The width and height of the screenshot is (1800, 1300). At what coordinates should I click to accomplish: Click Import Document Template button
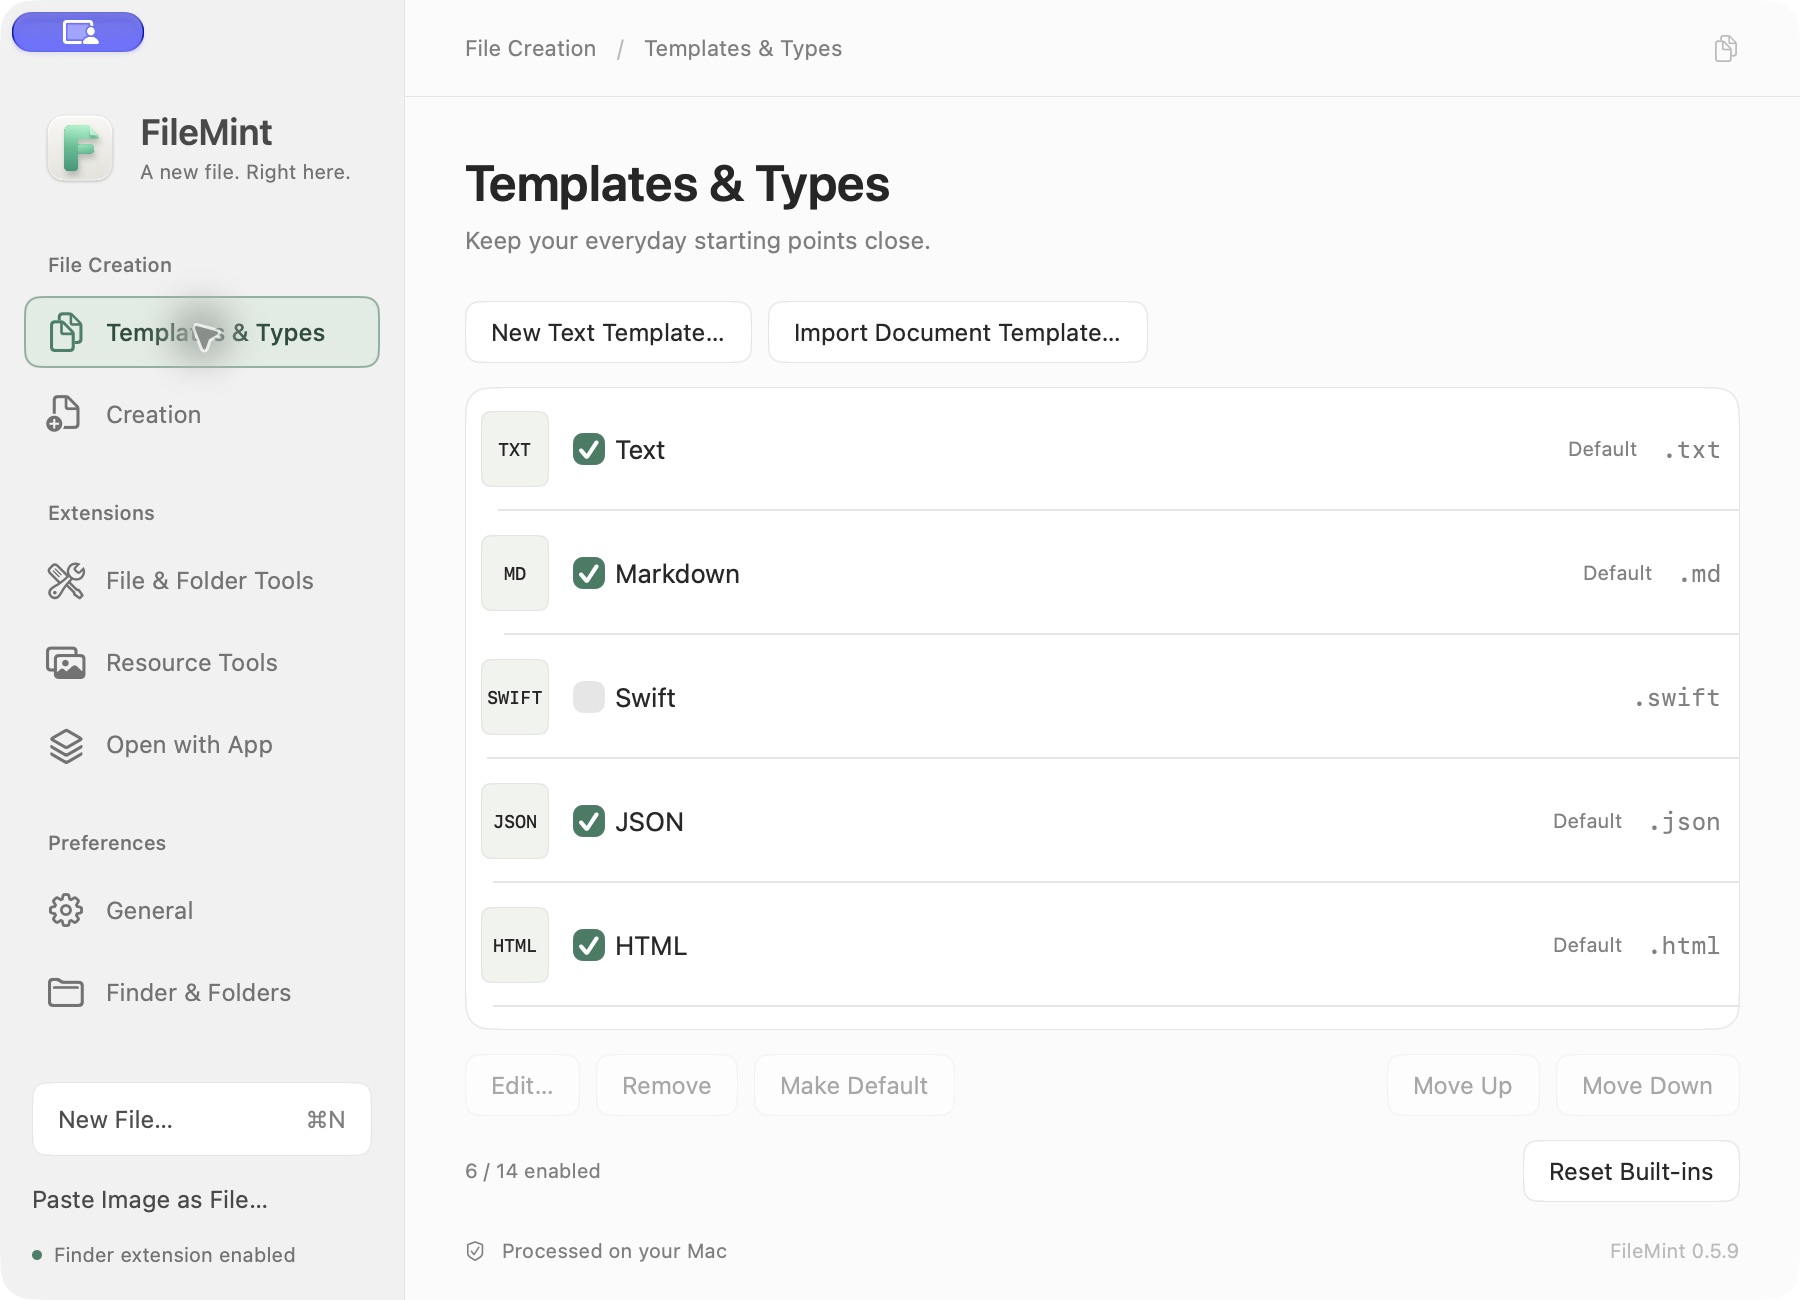(x=957, y=332)
